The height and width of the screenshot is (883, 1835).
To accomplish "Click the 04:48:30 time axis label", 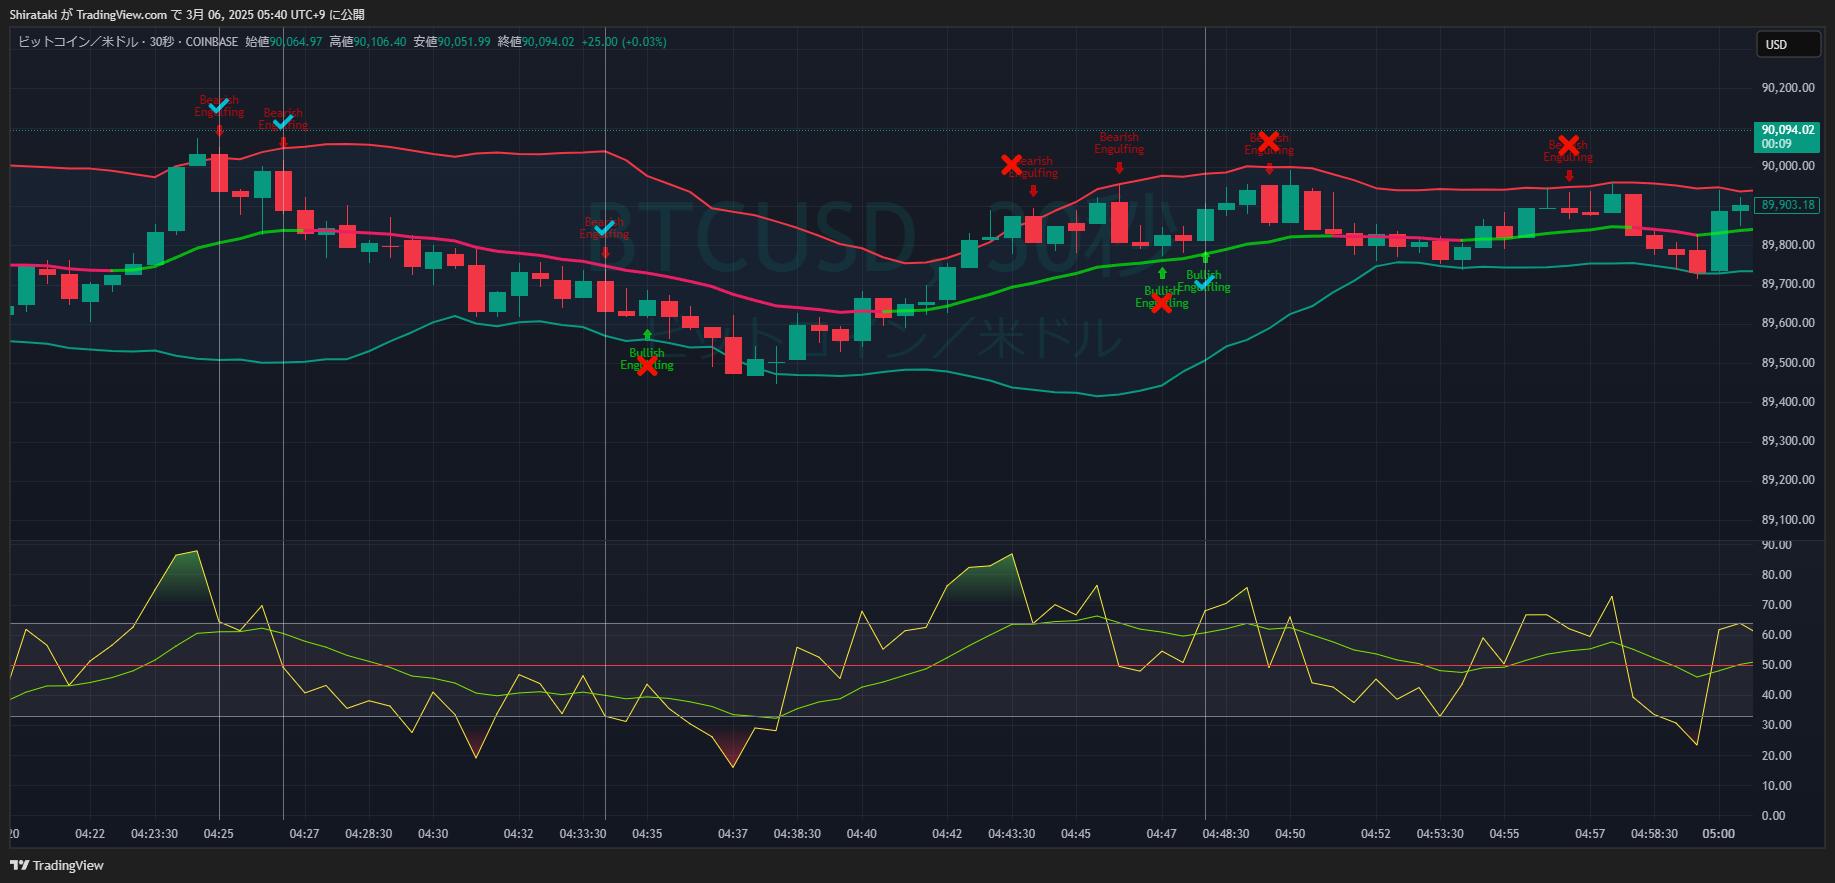I will tap(1226, 834).
